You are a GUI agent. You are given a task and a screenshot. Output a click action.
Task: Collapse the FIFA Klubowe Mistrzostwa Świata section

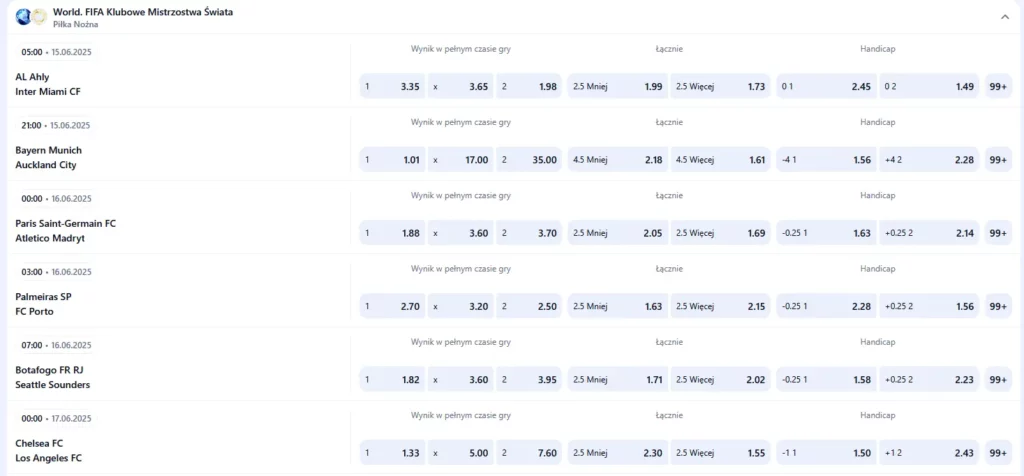[x=1004, y=17]
